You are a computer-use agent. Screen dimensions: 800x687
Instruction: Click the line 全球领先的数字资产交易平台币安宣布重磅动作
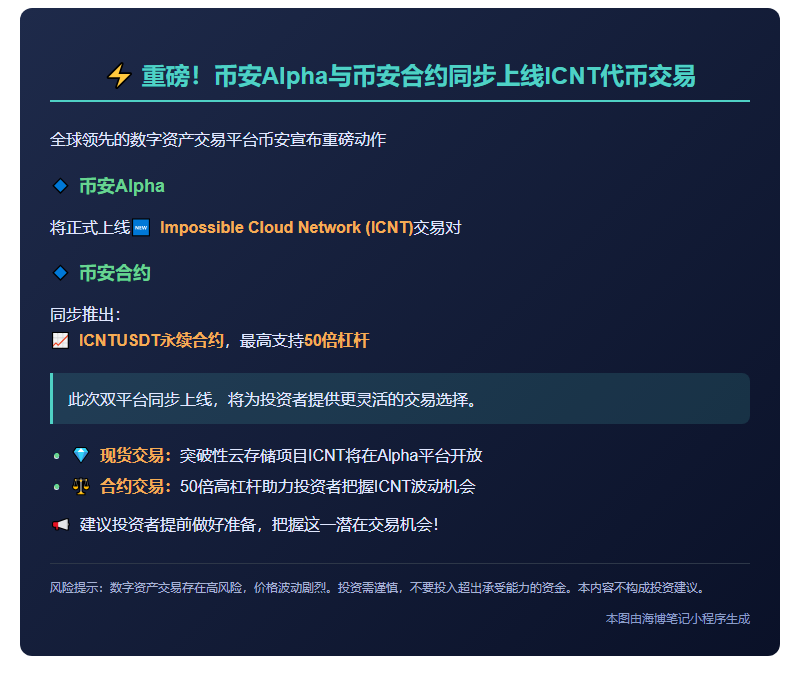(x=218, y=139)
